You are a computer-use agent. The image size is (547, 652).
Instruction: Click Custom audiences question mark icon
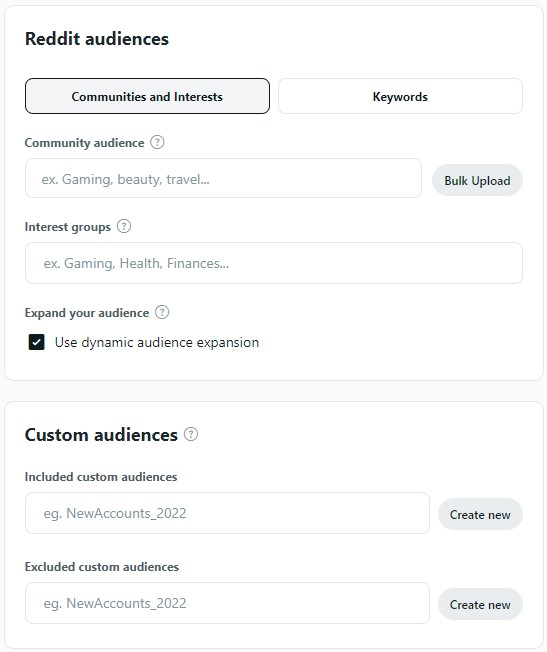click(191, 434)
